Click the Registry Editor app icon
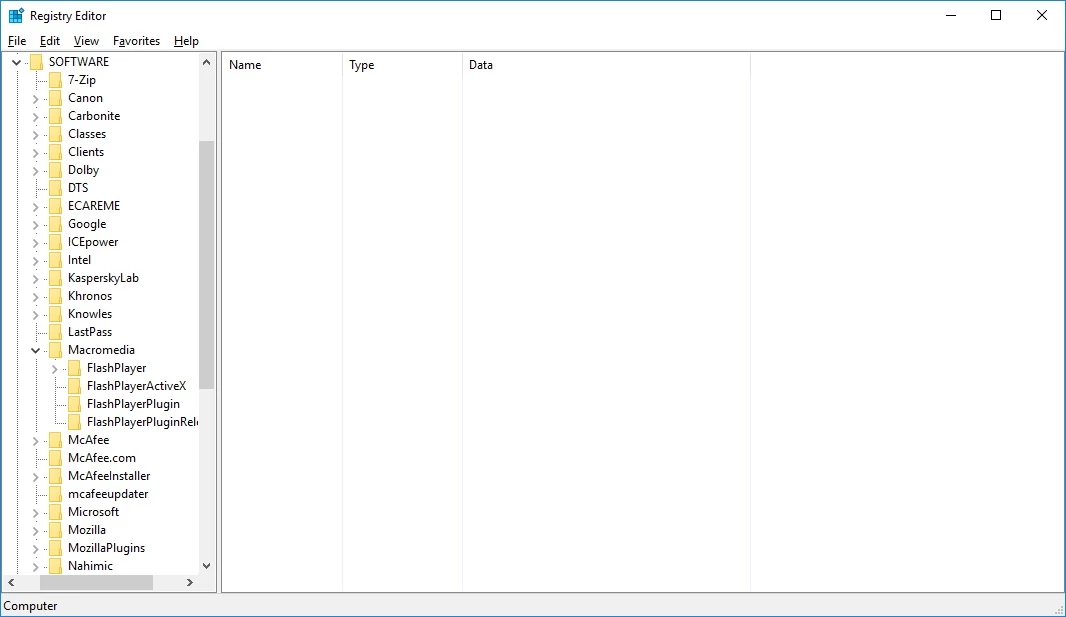 [16, 16]
